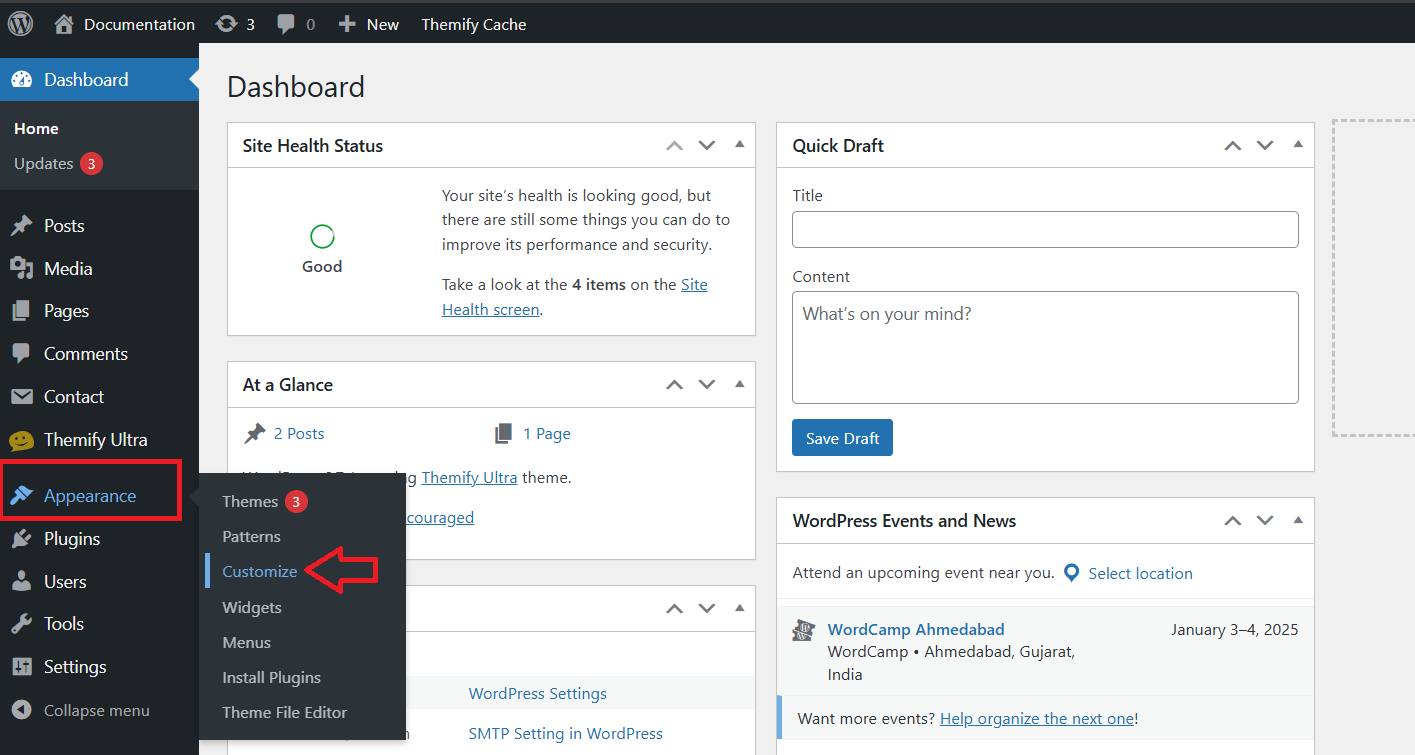Open the updates icon in admin bar
1415x755 pixels.
(226, 24)
